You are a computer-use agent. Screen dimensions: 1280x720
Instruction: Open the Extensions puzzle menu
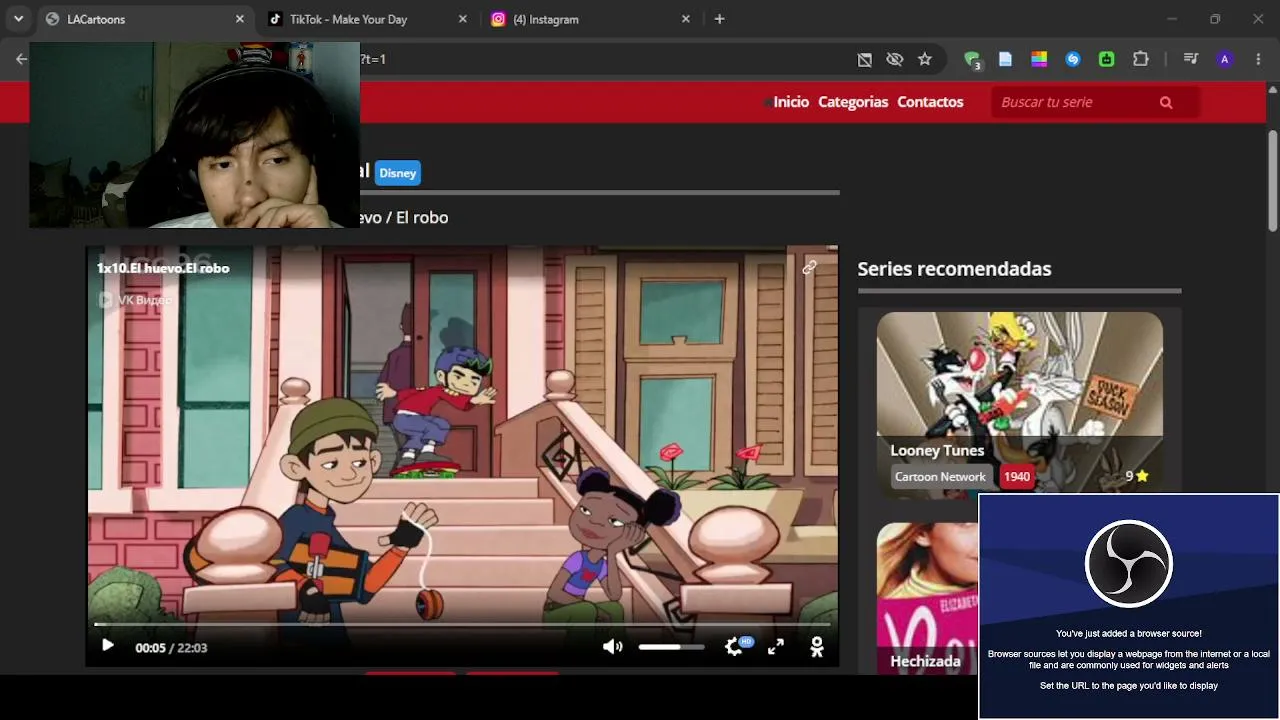coord(1141,59)
